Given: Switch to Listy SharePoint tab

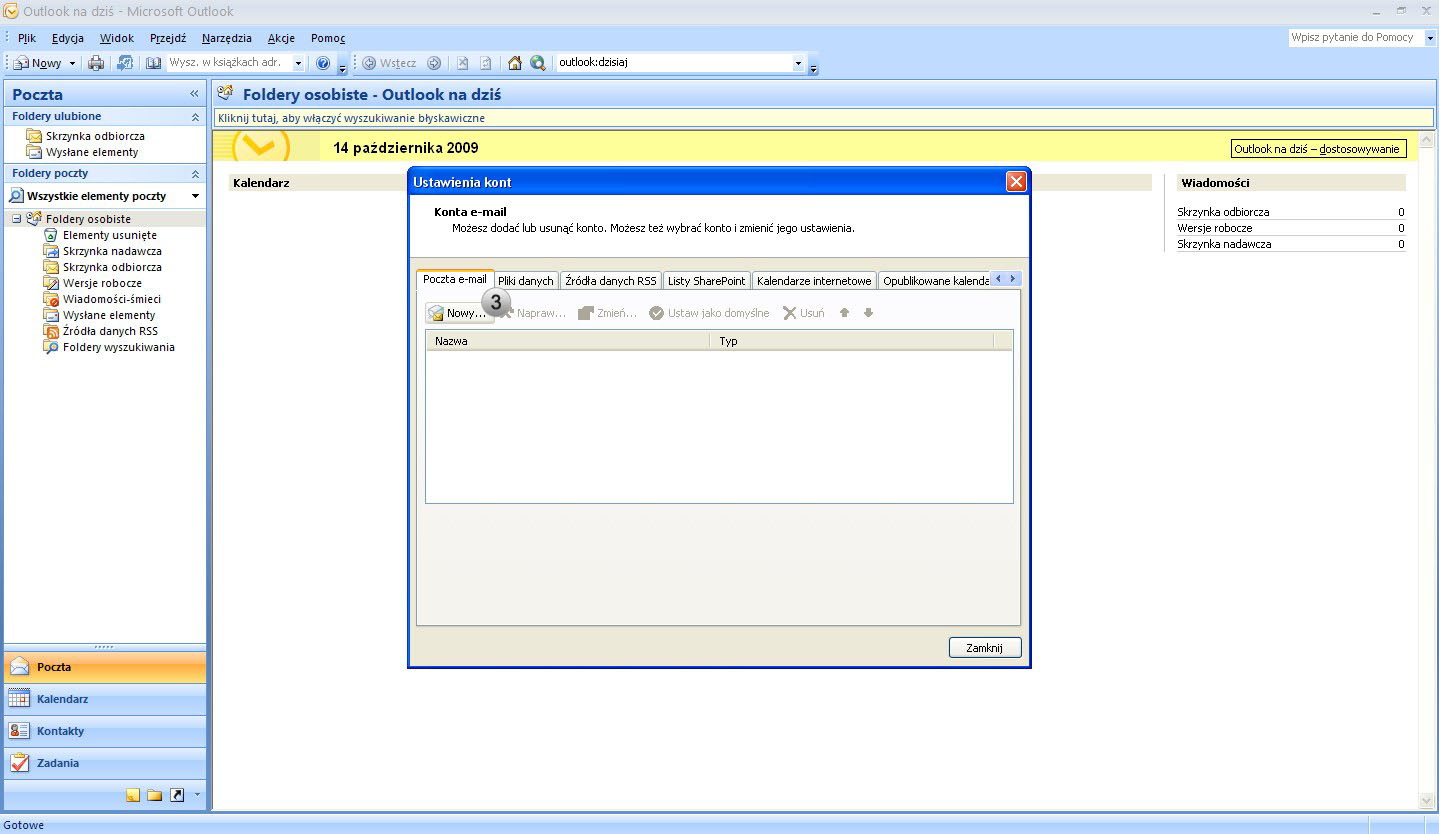Looking at the screenshot, I should (707, 281).
